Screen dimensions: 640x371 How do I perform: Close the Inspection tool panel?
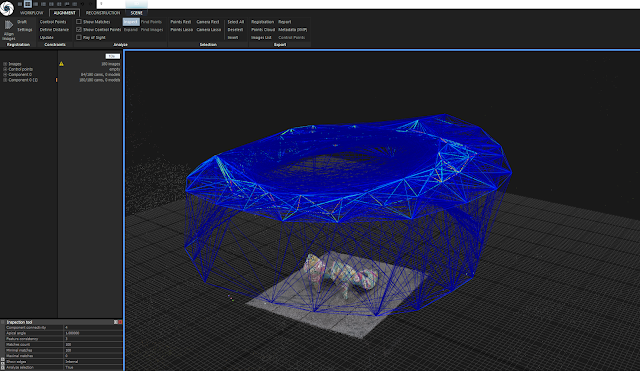[x=120, y=322]
